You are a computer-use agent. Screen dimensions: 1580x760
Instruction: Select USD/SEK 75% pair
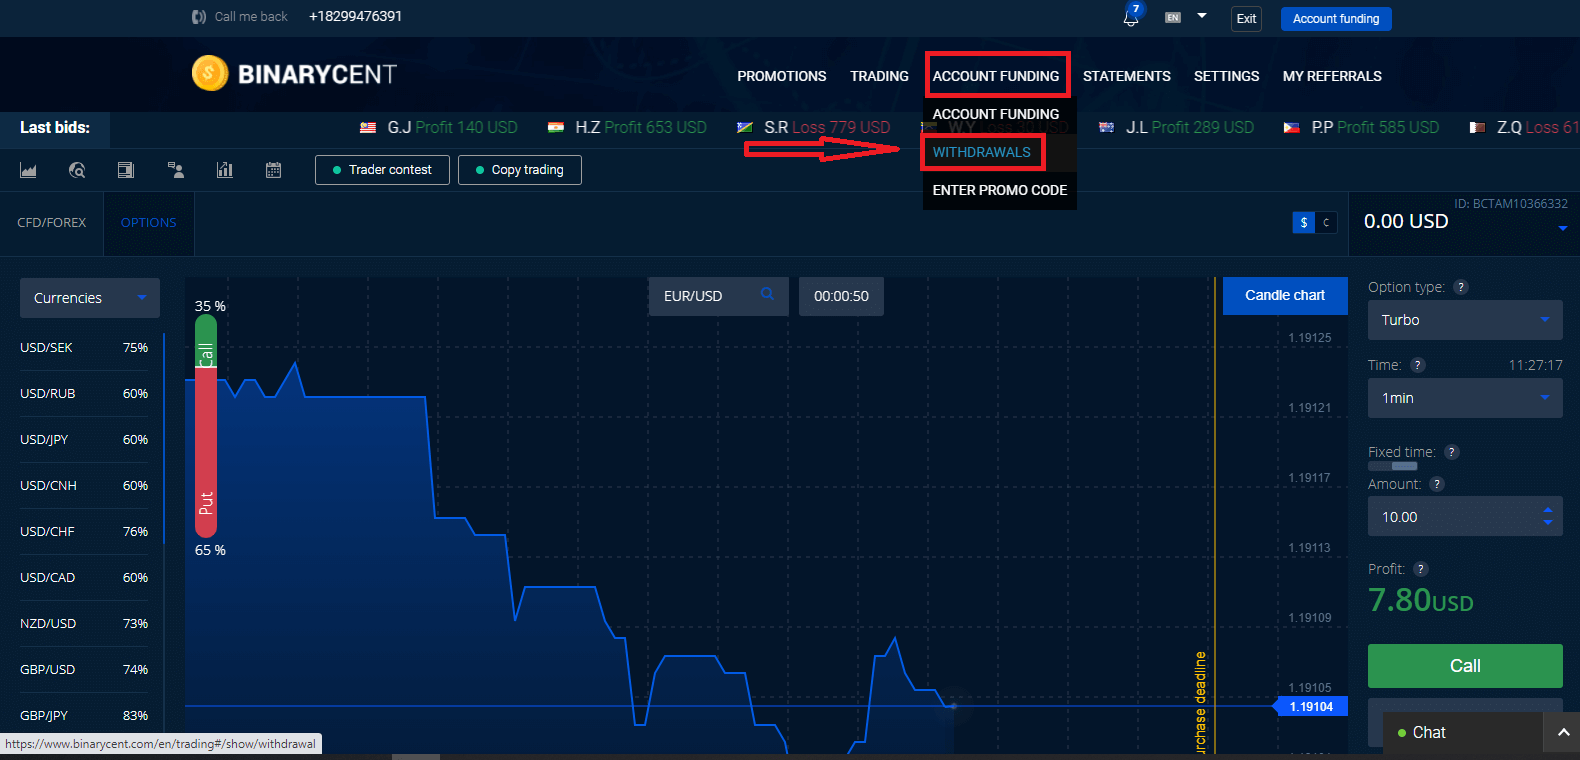84,348
